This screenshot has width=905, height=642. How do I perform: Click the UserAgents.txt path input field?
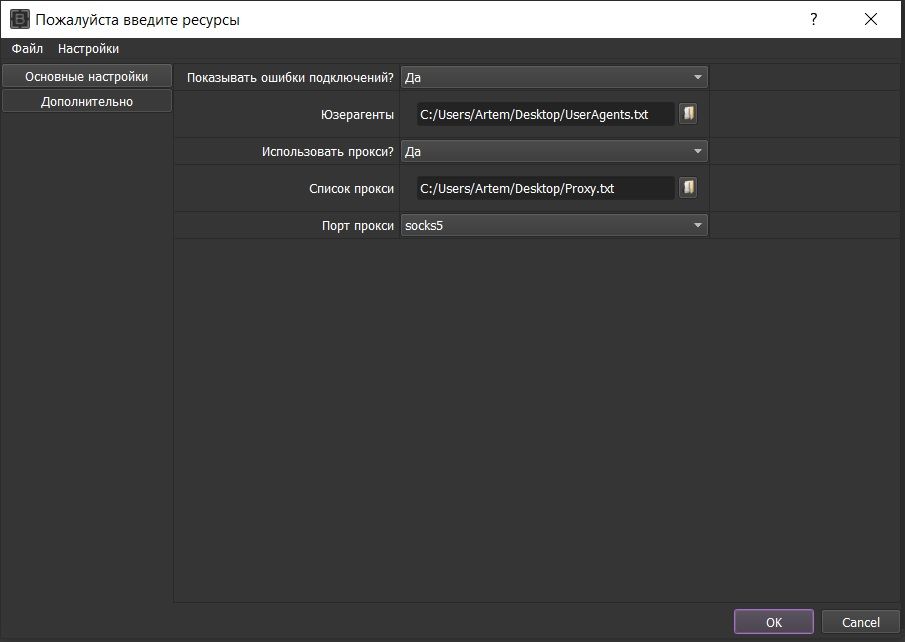(545, 114)
